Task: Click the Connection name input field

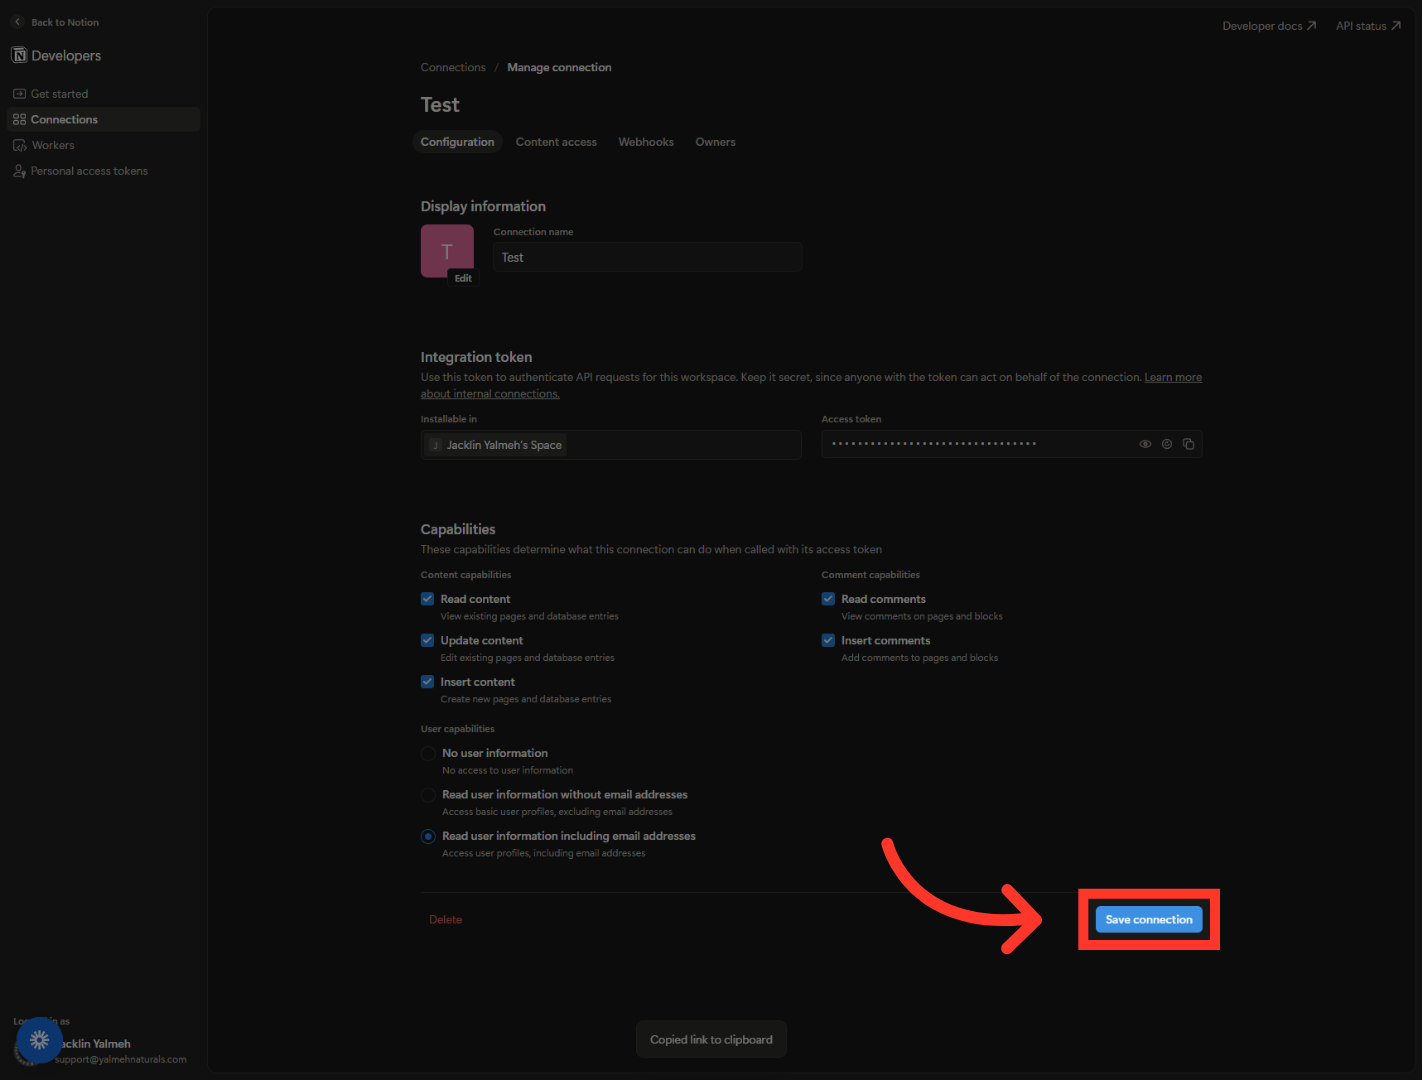Action: pyautogui.click(x=648, y=257)
